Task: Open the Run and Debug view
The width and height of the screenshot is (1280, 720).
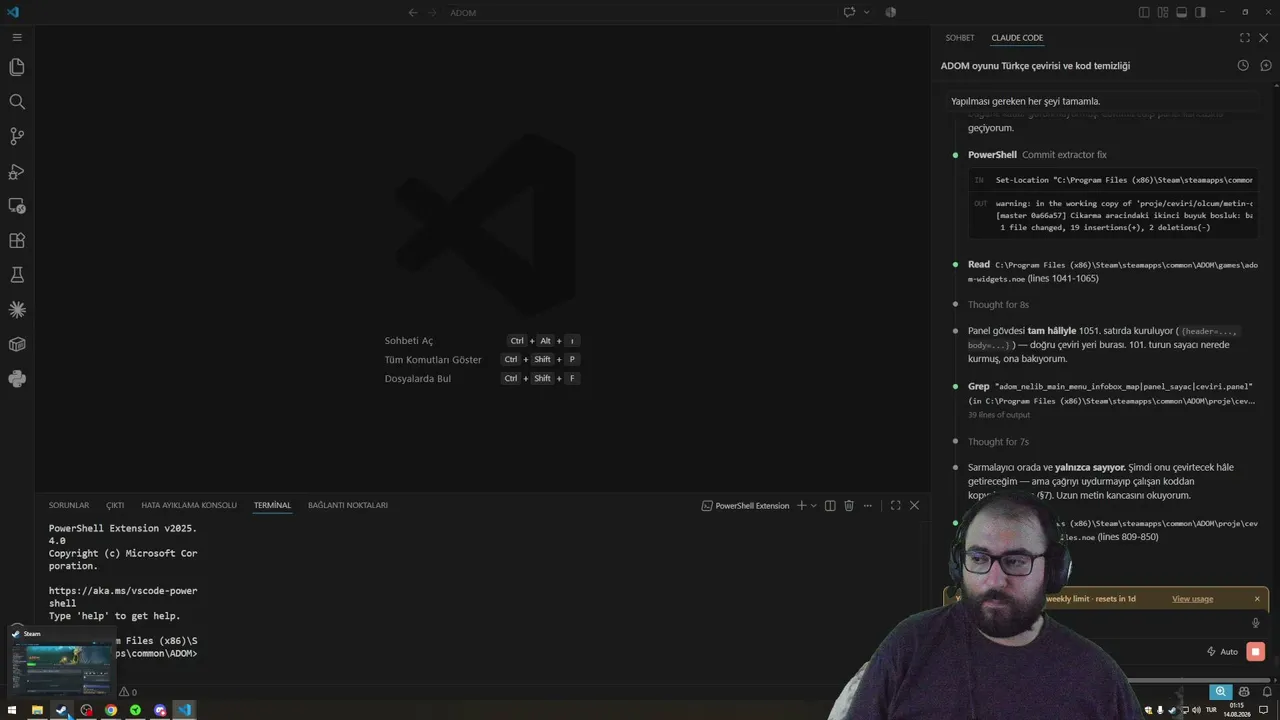Action: coord(17,171)
